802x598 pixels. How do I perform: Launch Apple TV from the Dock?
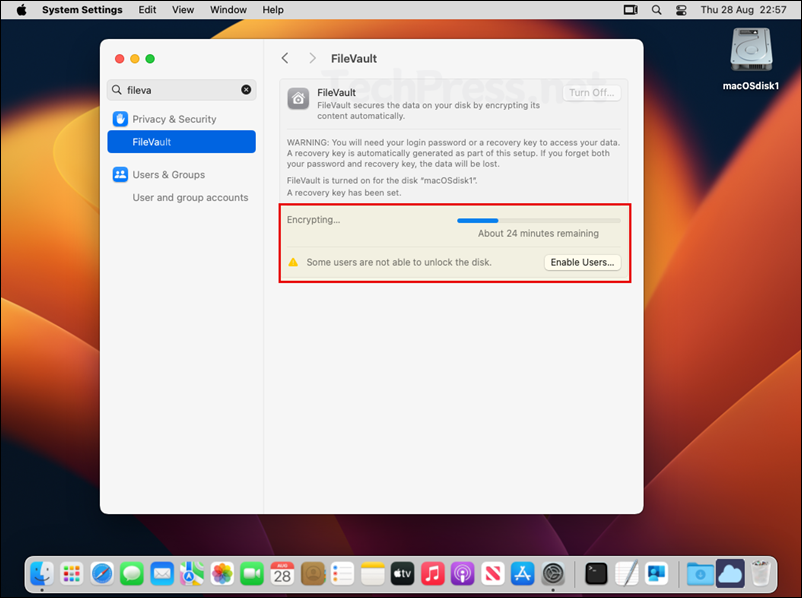point(403,573)
